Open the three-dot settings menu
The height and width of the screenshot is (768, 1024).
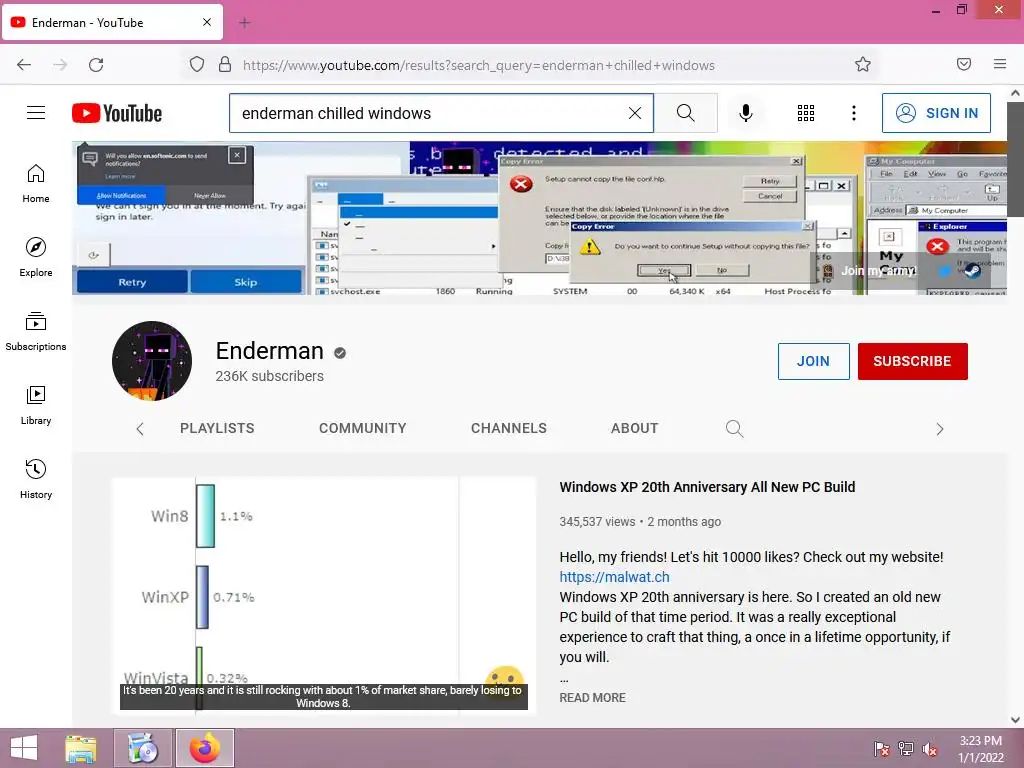[x=854, y=113]
